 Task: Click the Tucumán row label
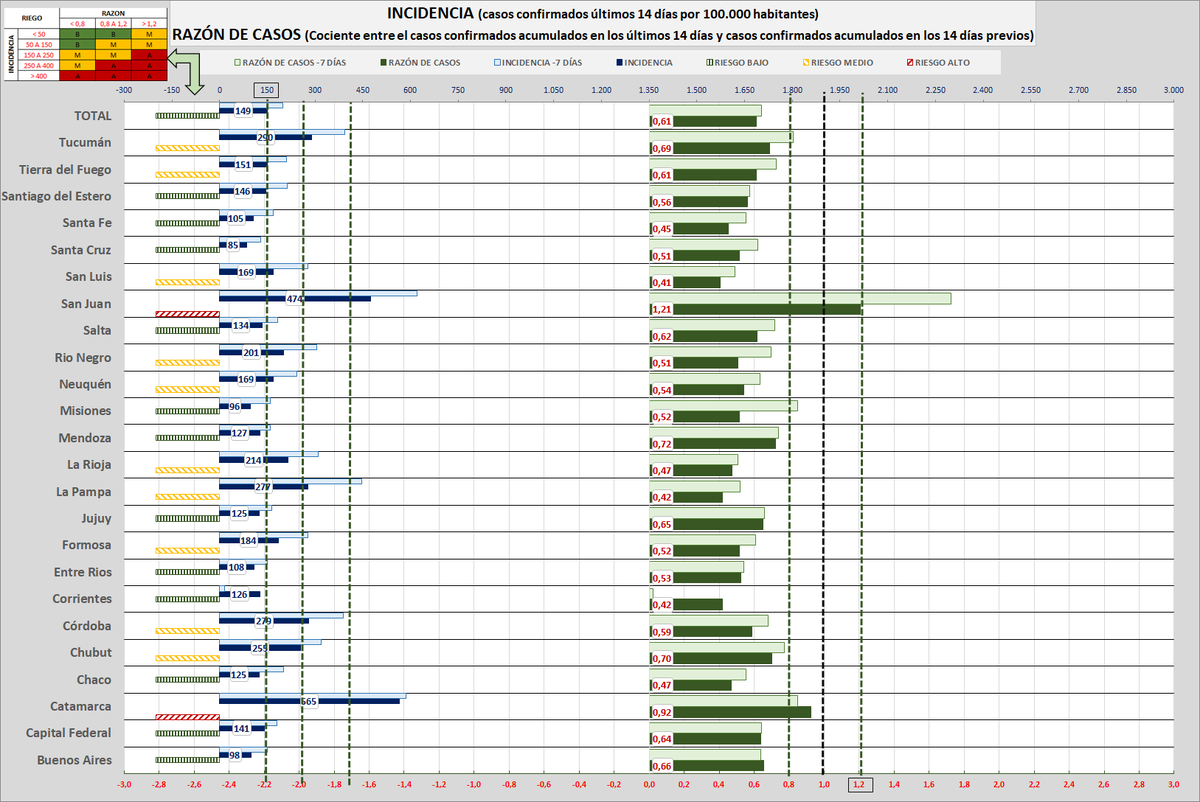(x=84, y=143)
